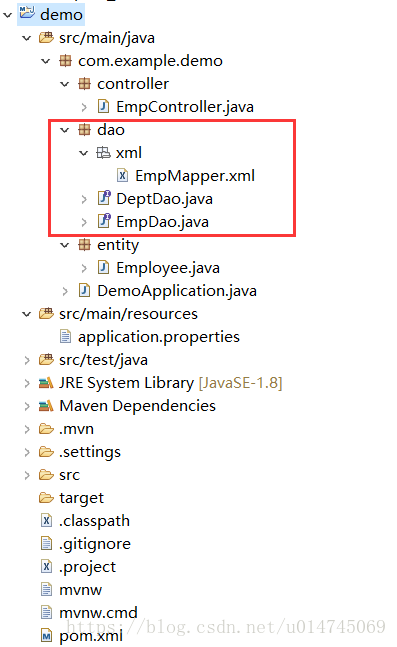Select the EmpMapper.xml file name
This screenshot has height=647, width=397.
195,176
